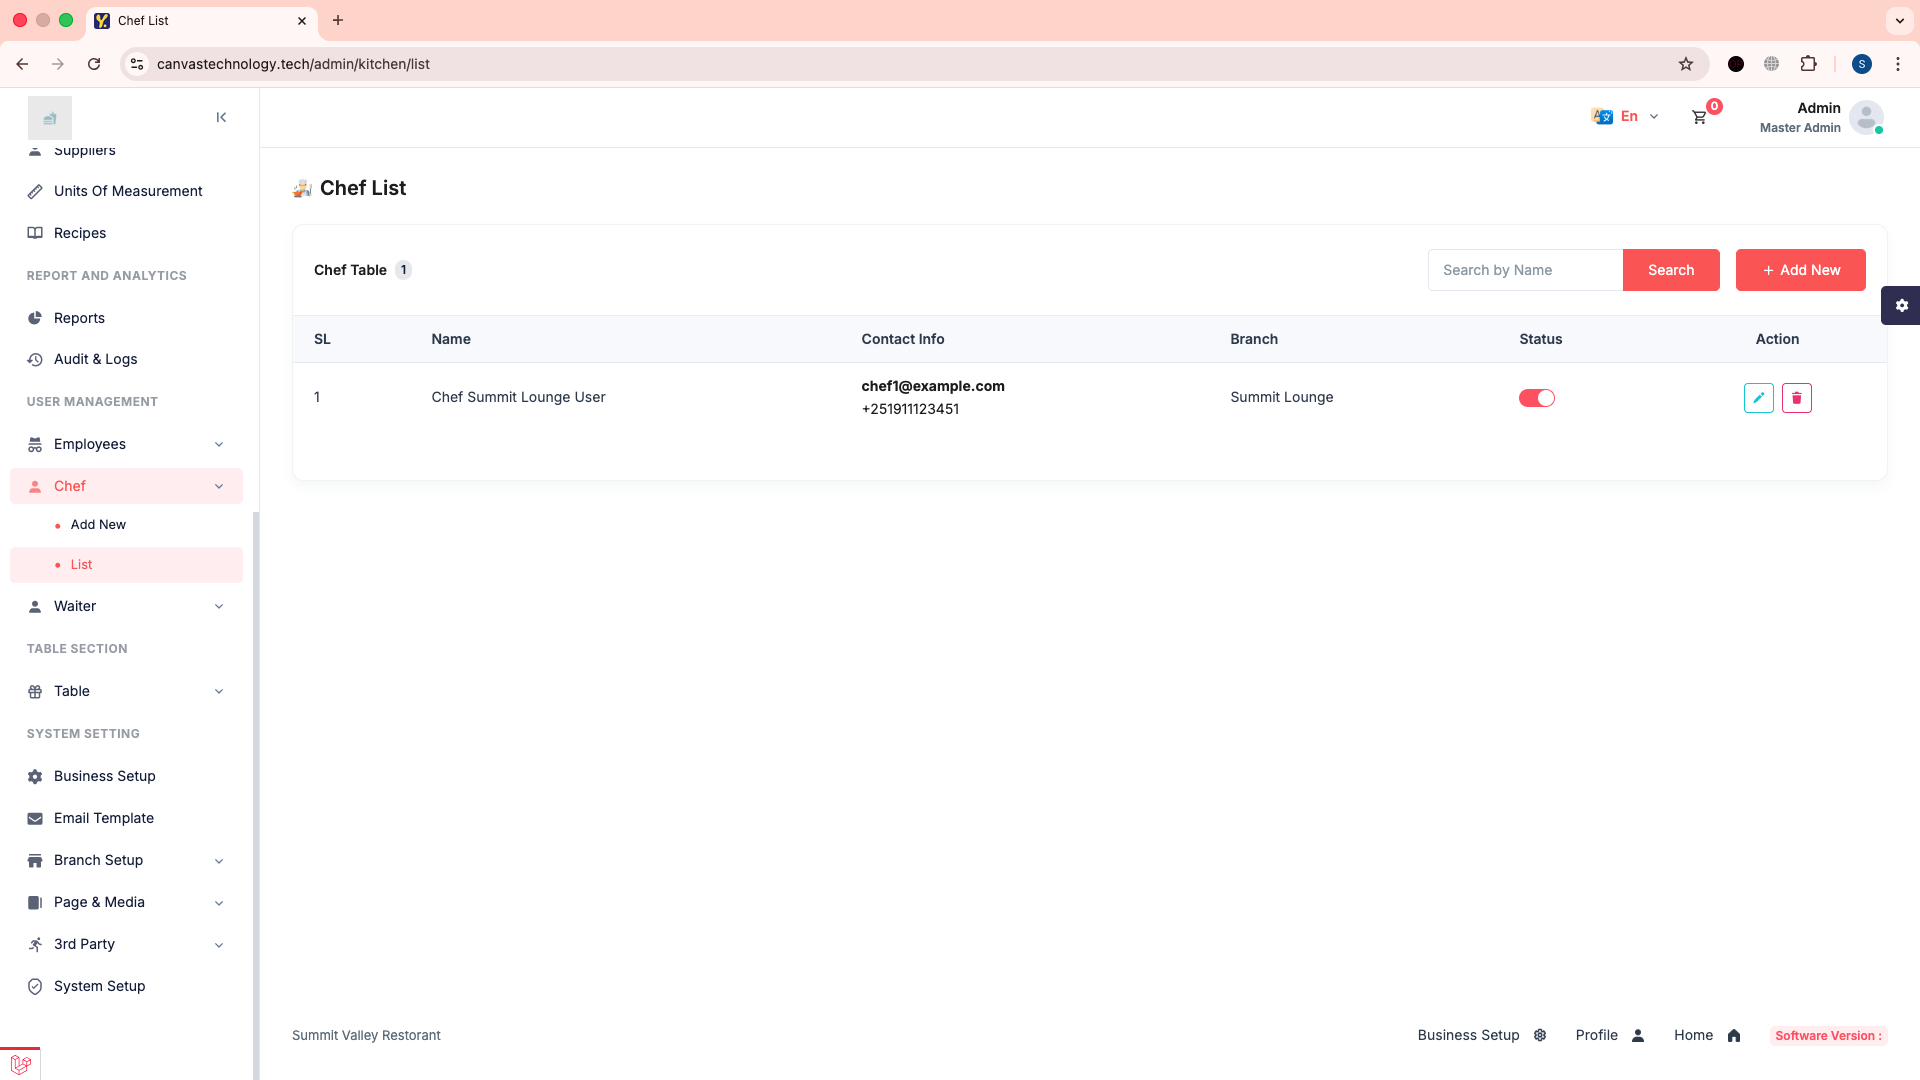Open Add New under Chef menu

98,525
